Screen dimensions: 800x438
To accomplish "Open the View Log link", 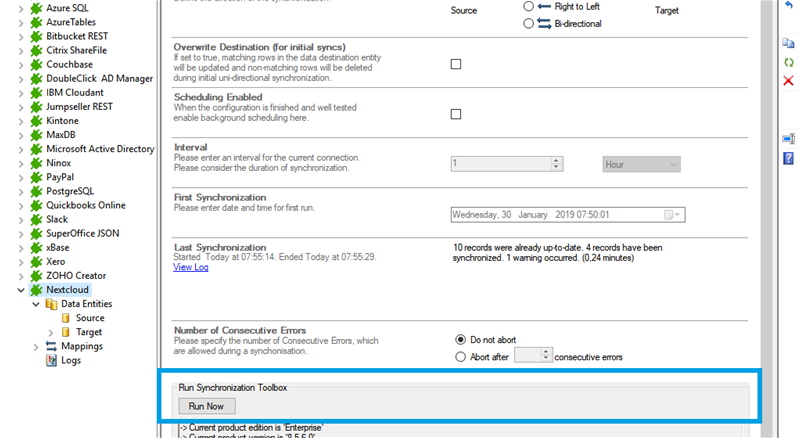I will tap(190, 267).
